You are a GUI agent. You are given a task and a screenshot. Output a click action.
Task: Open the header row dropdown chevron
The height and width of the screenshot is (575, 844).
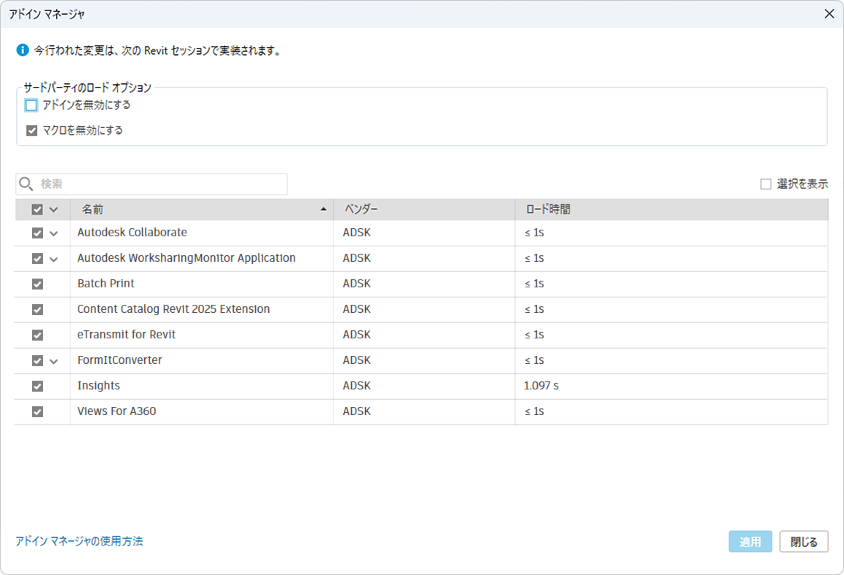pyautogui.click(x=53, y=210)
